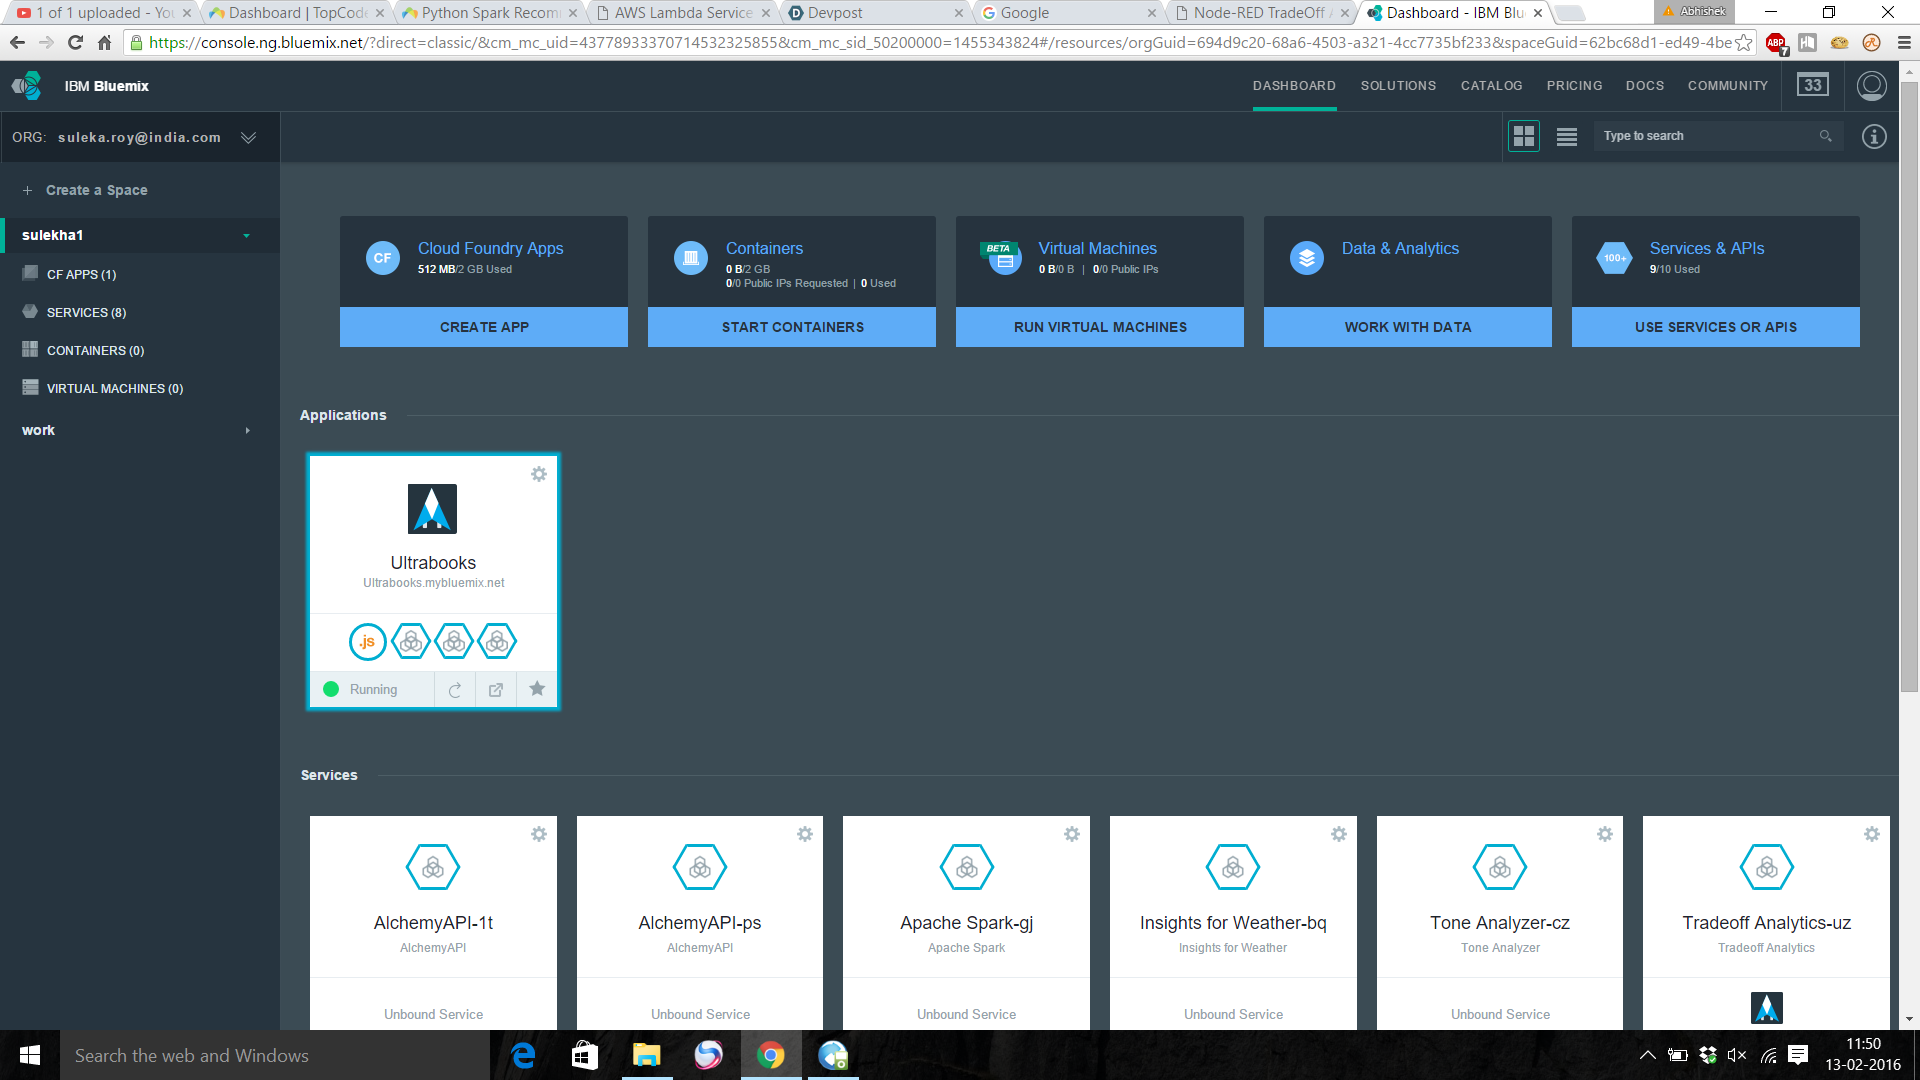
Task: Switch to tile grid view
Action: 1524,136
